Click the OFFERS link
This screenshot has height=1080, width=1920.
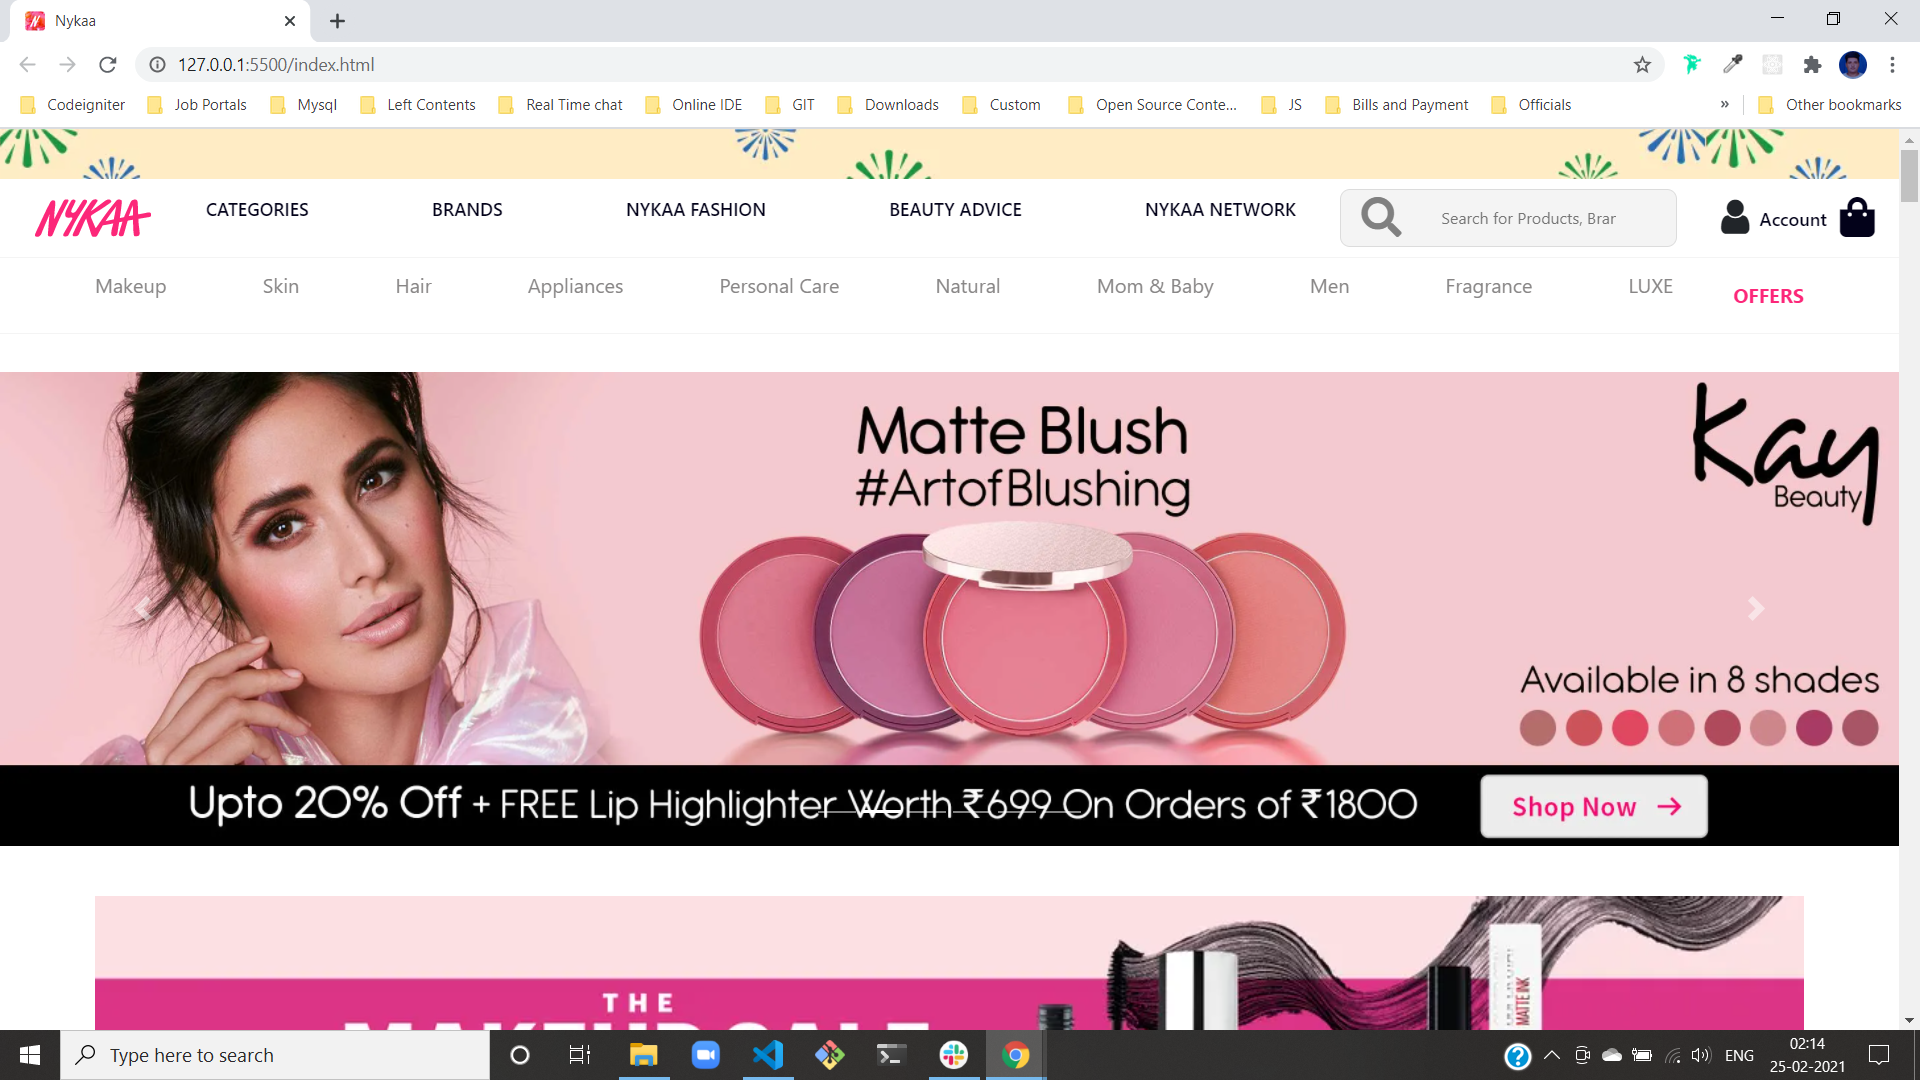(1768, 296)
